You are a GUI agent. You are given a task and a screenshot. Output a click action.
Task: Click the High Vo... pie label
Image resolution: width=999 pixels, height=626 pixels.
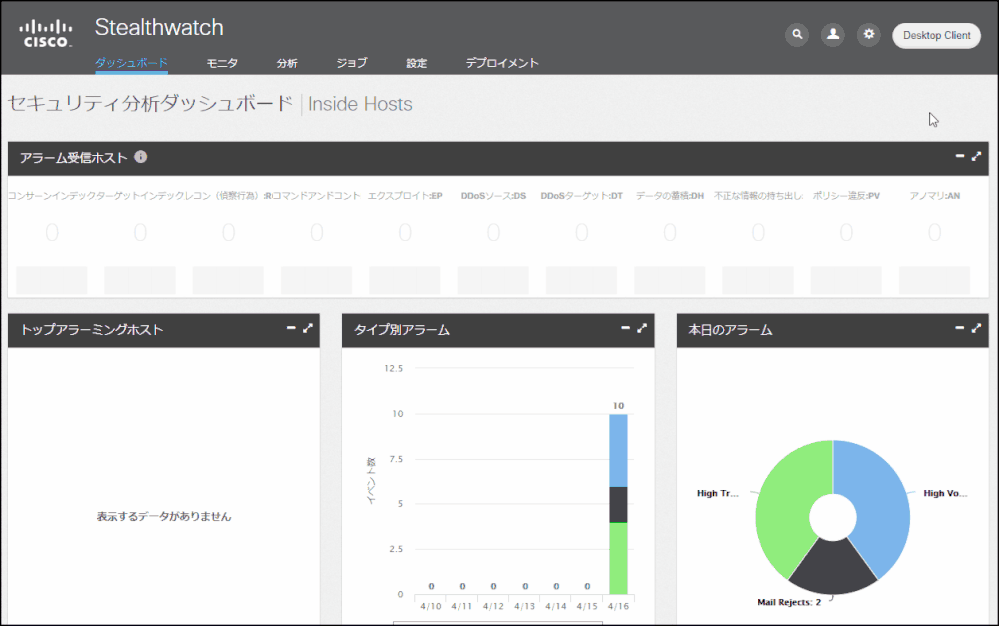point(945,493)
